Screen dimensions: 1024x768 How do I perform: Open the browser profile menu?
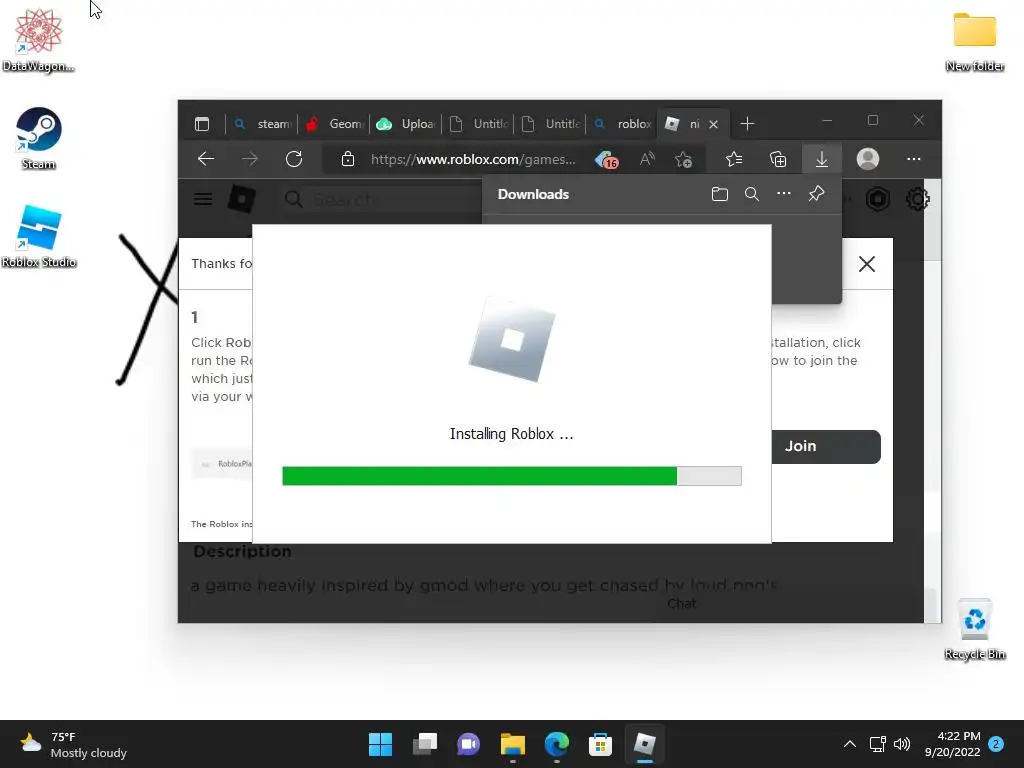[x=867, y=159]
